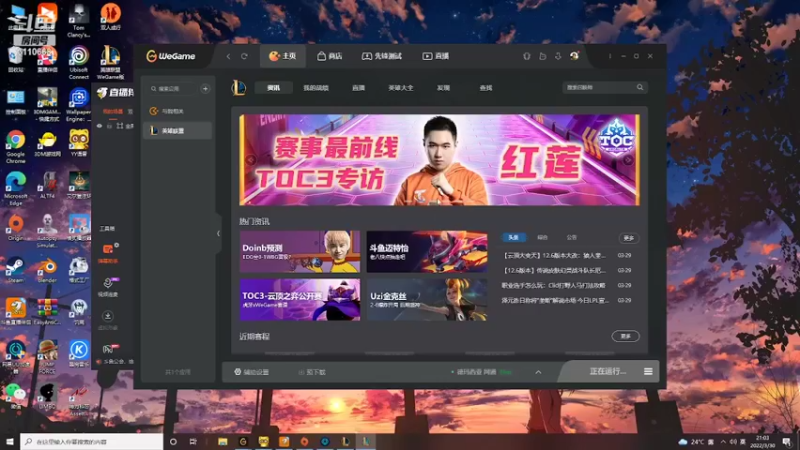The width and height of the screenshot is (800, 450).
Task: Click the magnifier icon in summoner search
Action: pyautogui.click(x=640, y=88)
